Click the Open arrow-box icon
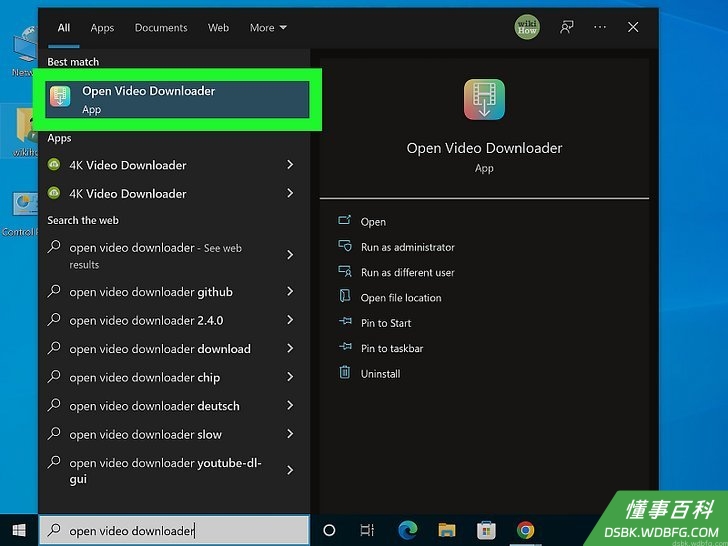Image resolution: width=728 pixels, height=546 pixels. coord(344,220)
